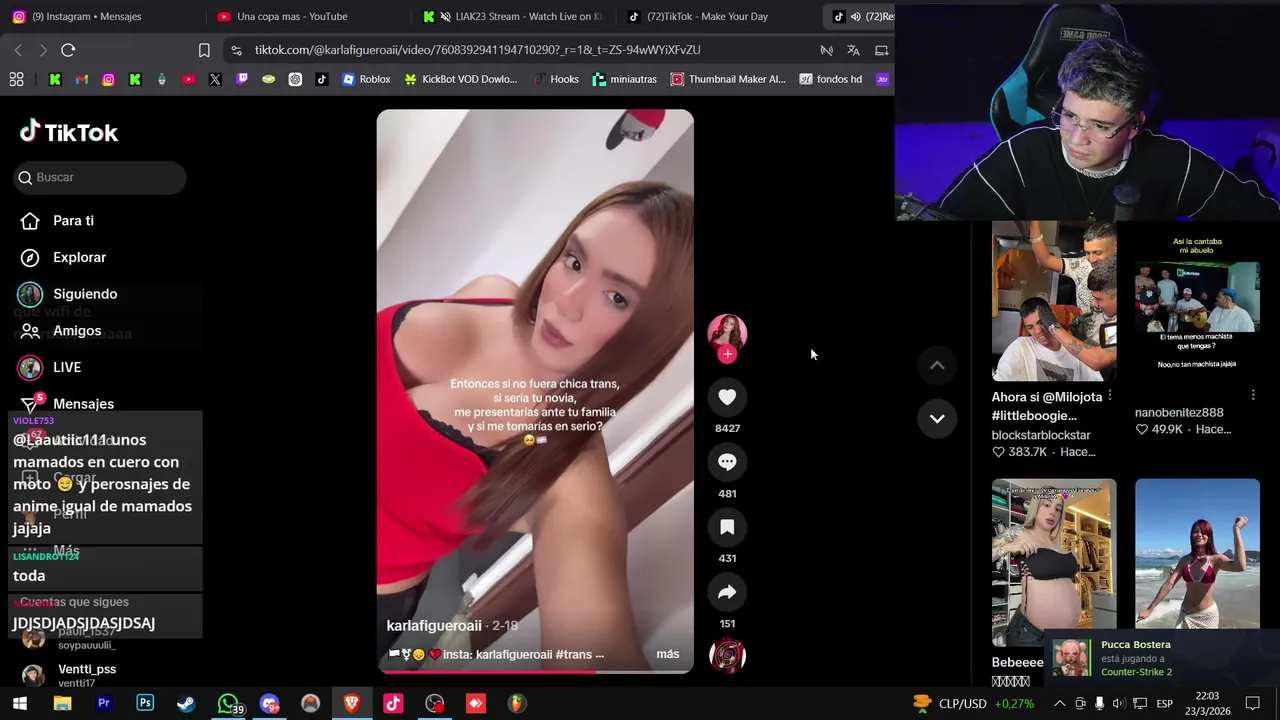Open TikTok app in taskbar

coord(393,704)
